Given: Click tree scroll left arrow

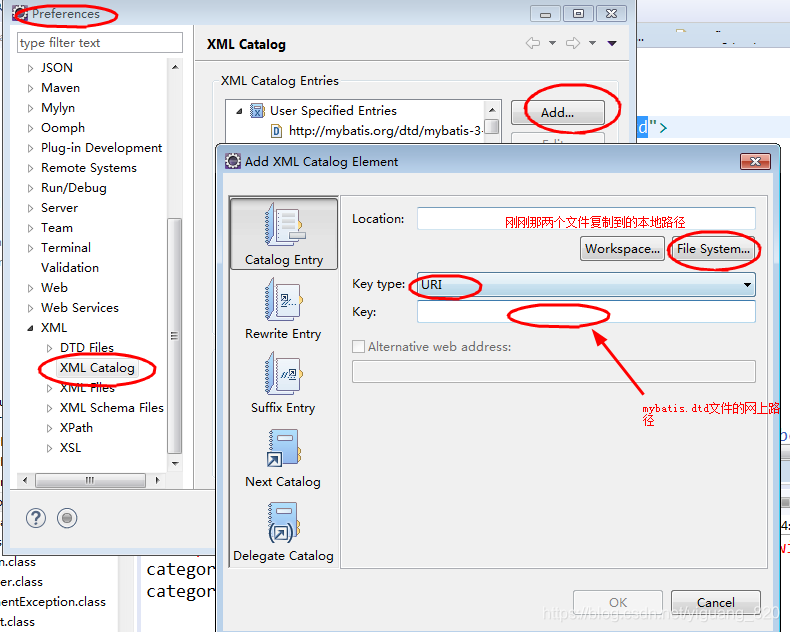Looking at the screenshot, I should (25, 480).
